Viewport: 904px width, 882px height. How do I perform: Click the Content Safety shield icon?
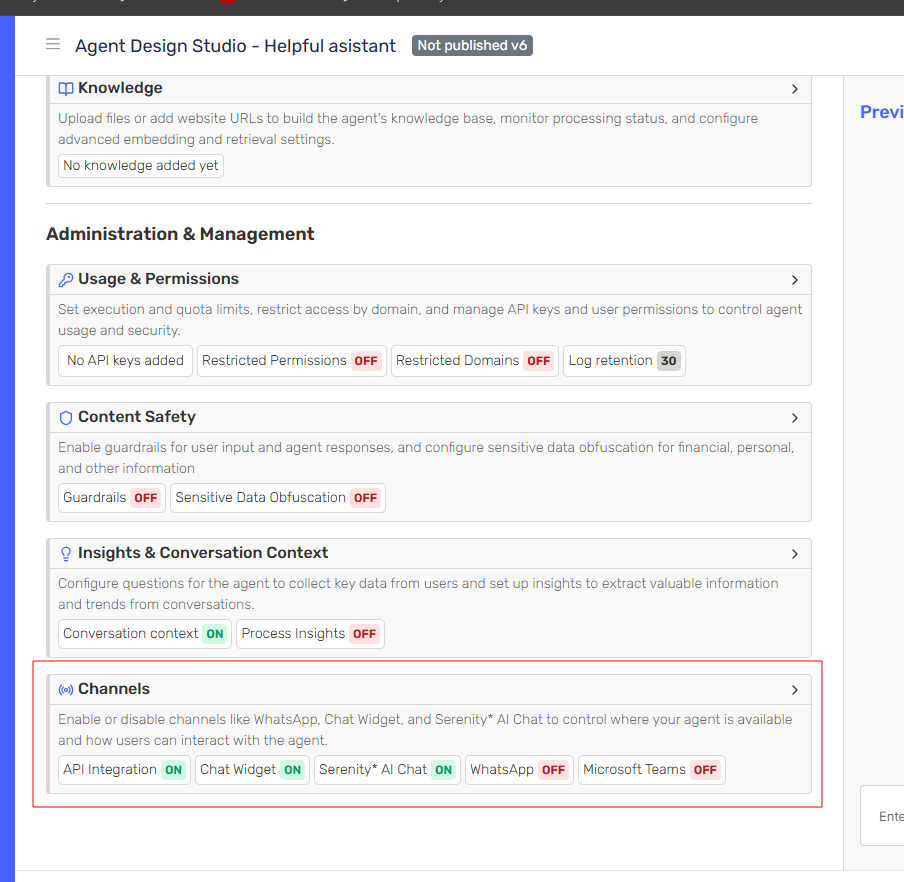click(66, 418)
